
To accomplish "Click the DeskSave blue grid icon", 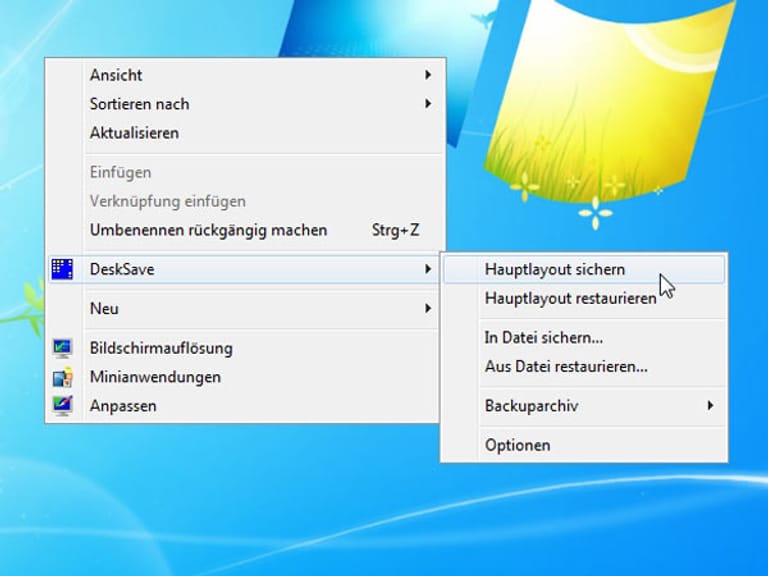I will pos(62,269).
